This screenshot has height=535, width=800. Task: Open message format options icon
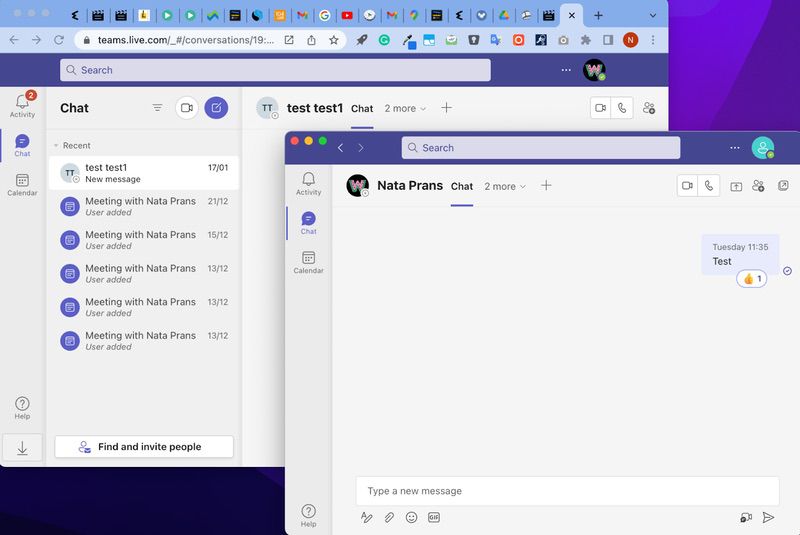tap(366, 517)
